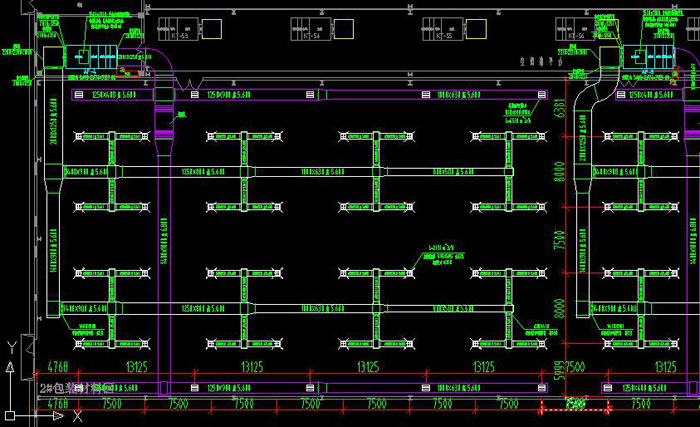
Task: Select the vertical 5999 dimension text
Action: (x=559, y=370)
